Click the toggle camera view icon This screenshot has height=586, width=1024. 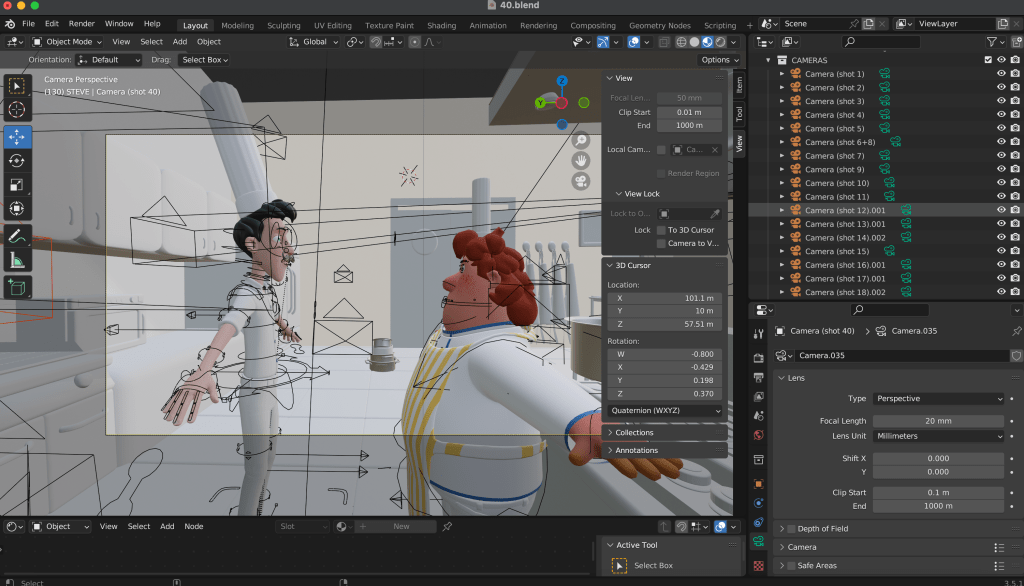pyautogui.click(x=580, y=181)
